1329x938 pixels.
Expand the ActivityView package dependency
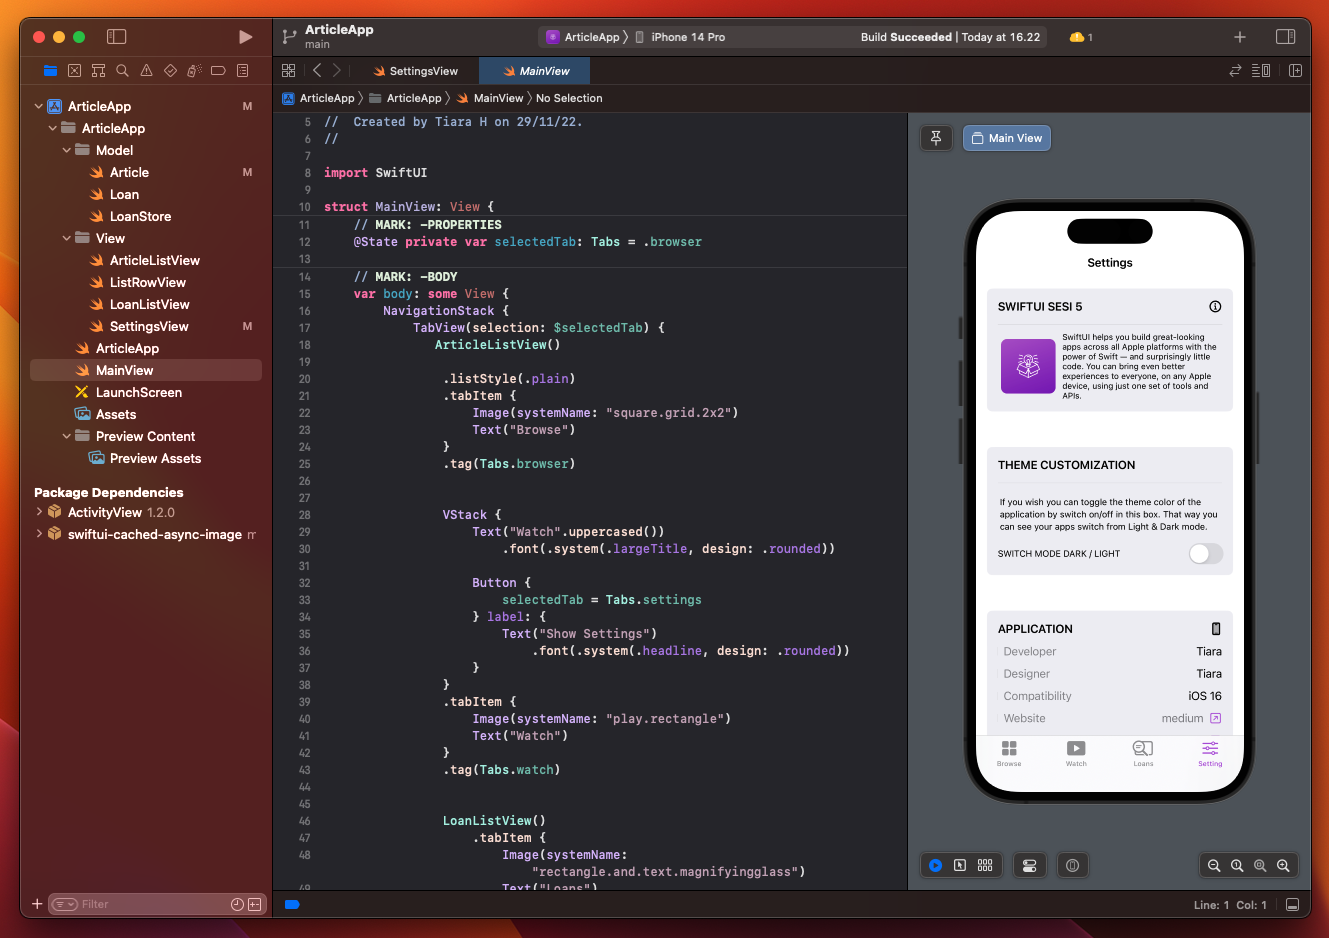click(40, 512)
